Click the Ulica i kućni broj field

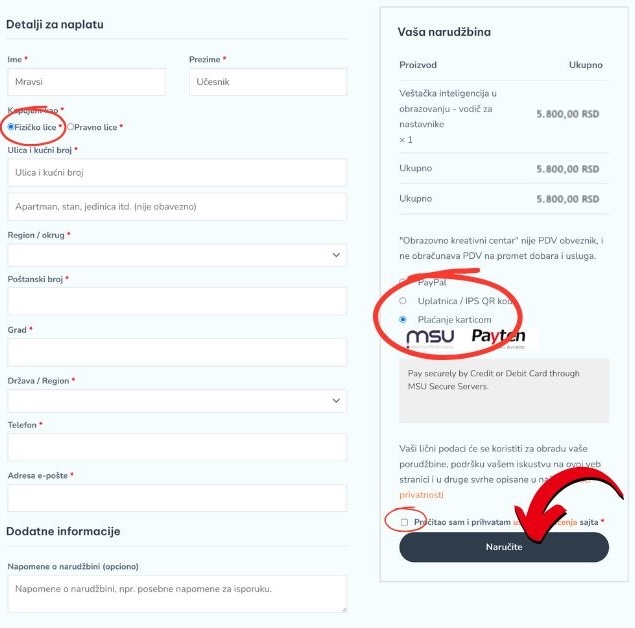coord(176,172)
